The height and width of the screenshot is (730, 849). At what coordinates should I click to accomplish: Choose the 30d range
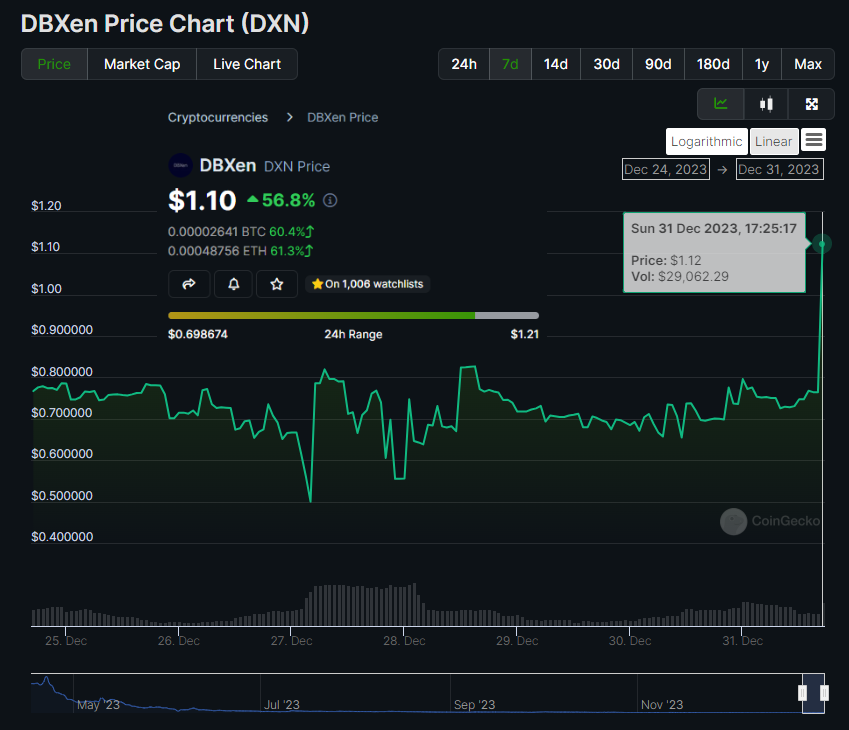606,64
